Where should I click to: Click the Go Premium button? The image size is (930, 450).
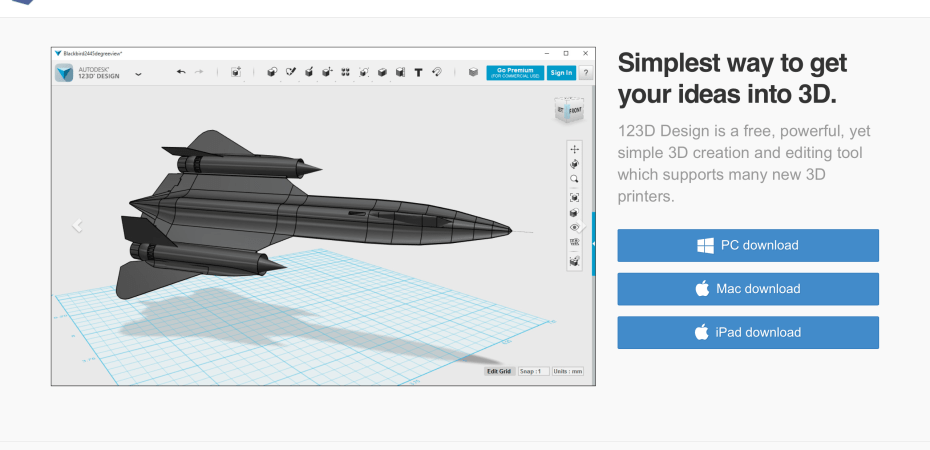coord(515,72)
